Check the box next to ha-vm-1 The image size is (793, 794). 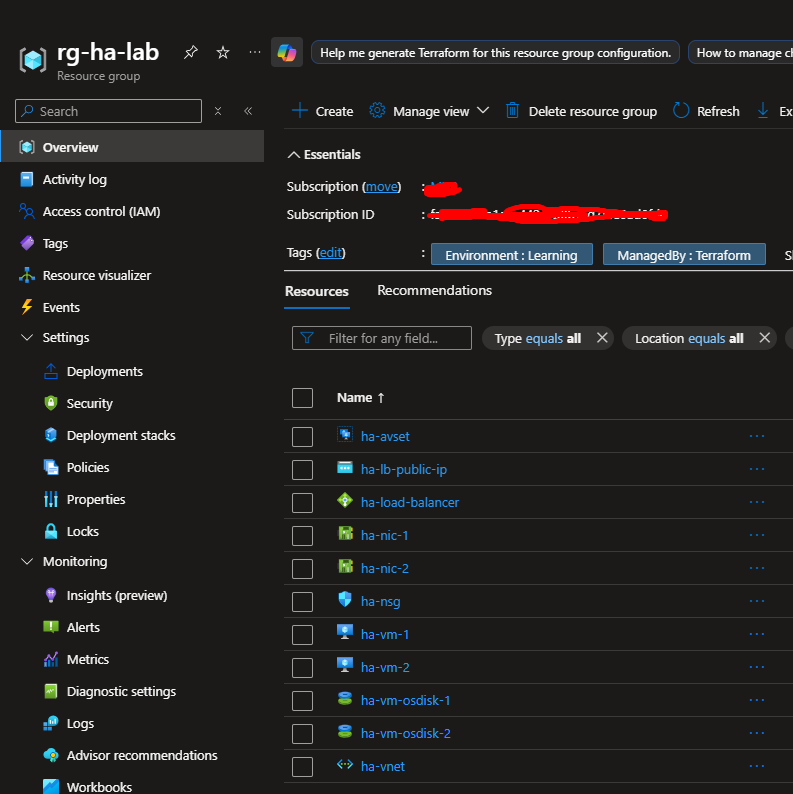coord(302,634)
